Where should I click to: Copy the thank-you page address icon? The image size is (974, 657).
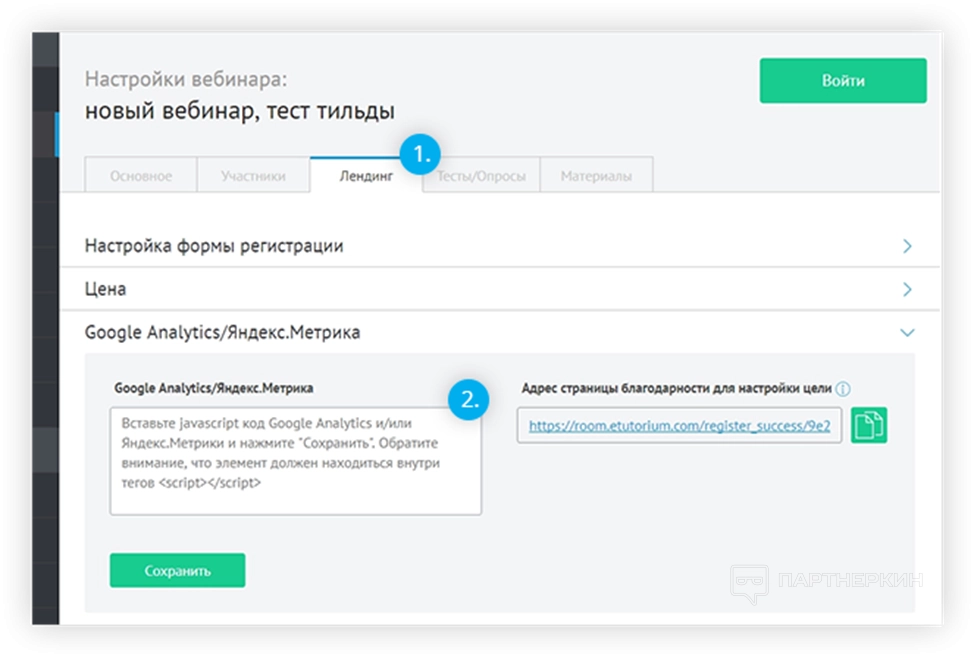pyautogui.click(x=868, y=425)
